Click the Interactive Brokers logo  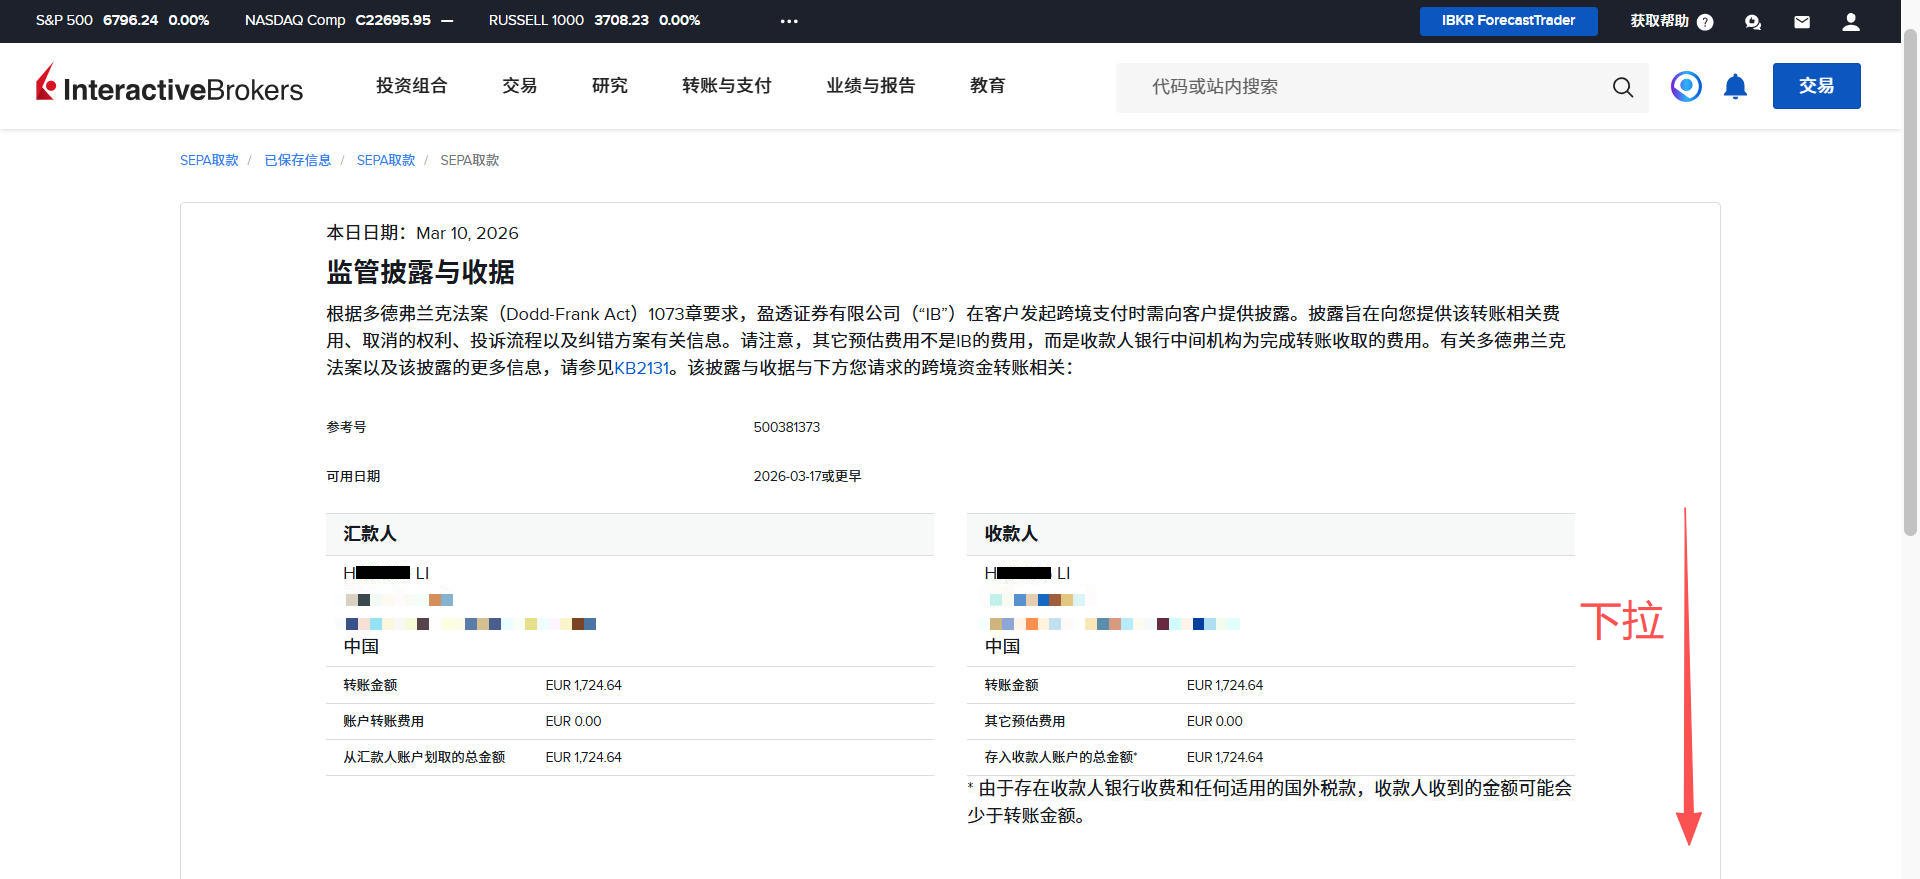[169, 86]
